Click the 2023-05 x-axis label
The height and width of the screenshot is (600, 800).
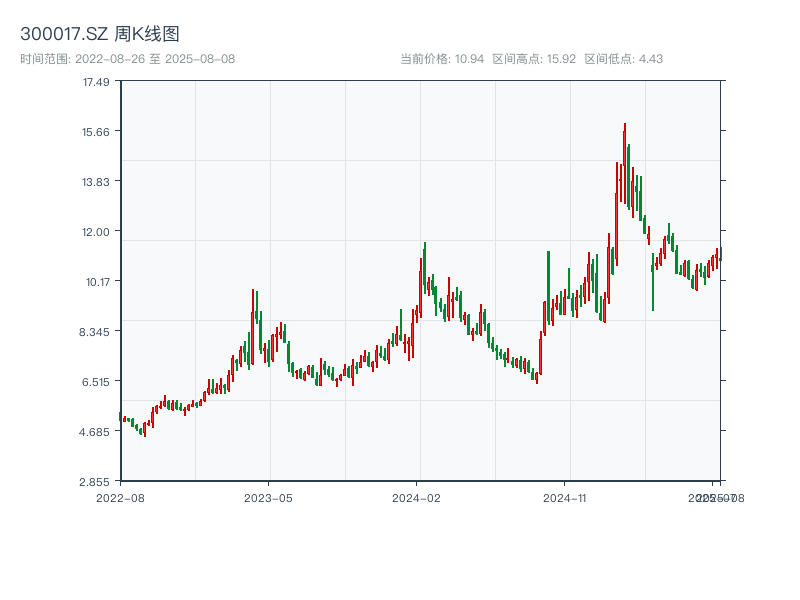(x=268, y=498)
